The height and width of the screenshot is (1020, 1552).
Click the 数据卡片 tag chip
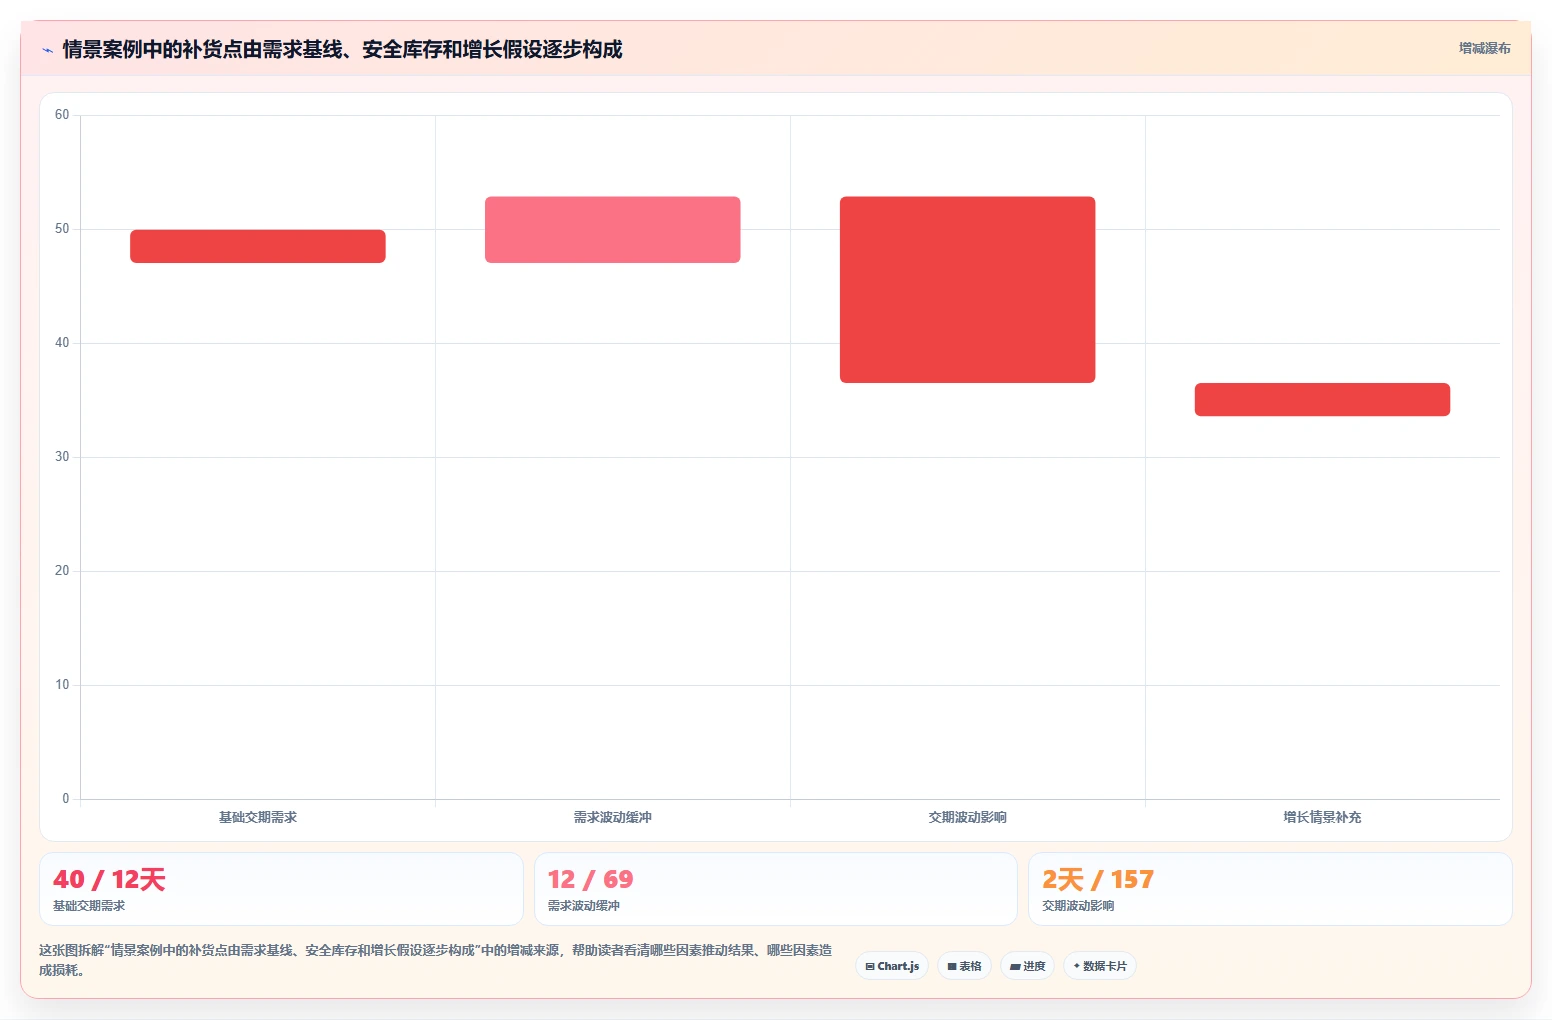click(x=1100, y=966)
